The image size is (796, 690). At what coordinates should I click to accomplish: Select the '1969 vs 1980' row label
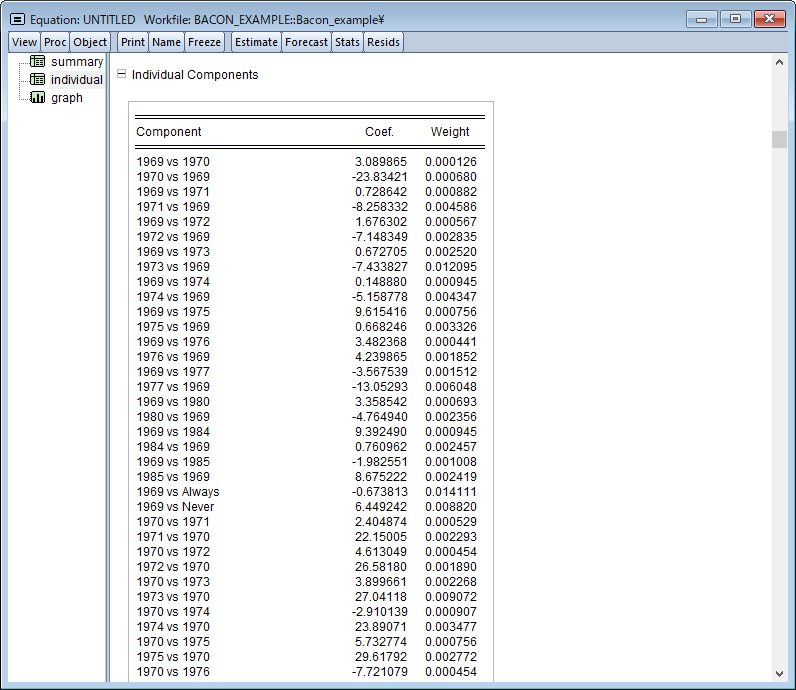pyautogui.click(x=173, y=401)
